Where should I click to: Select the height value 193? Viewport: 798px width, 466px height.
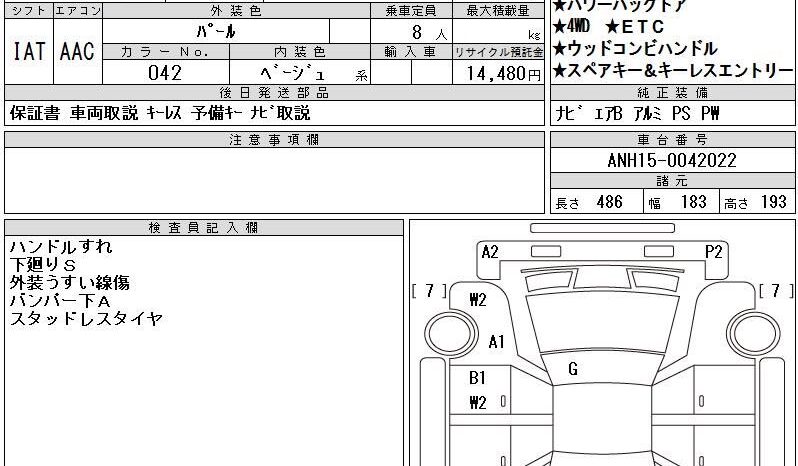click(774, 202)
